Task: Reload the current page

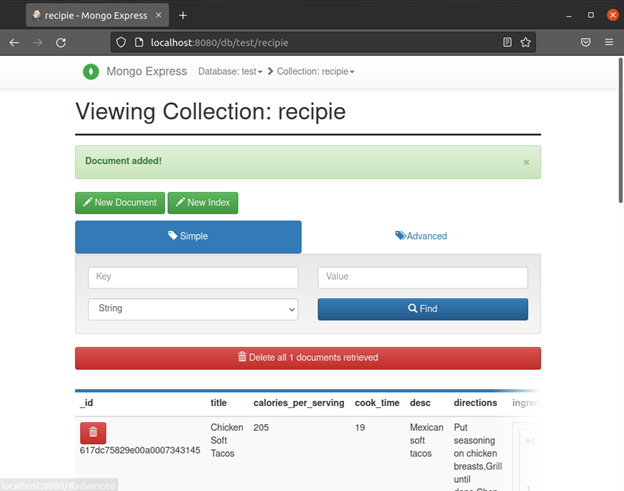Action: pyautogui.click(x=61, y=43)
